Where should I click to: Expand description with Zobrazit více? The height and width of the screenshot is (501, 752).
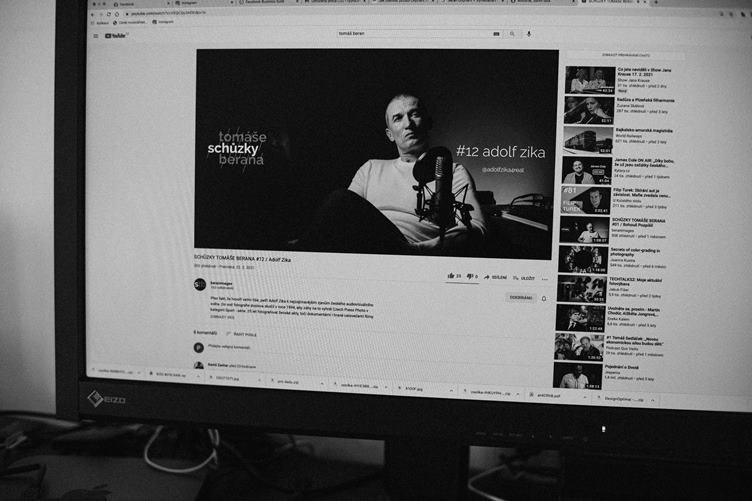[x=223, y=317]
